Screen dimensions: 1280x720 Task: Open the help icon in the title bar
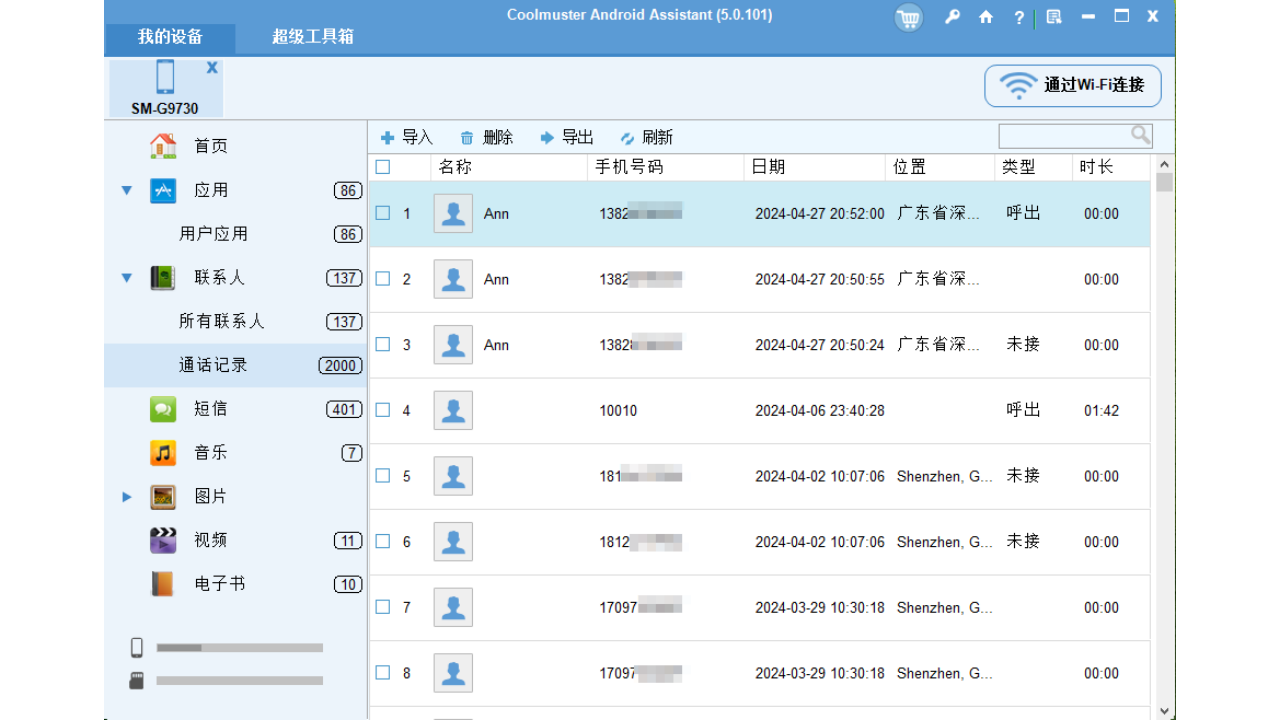coord(1018,17)
